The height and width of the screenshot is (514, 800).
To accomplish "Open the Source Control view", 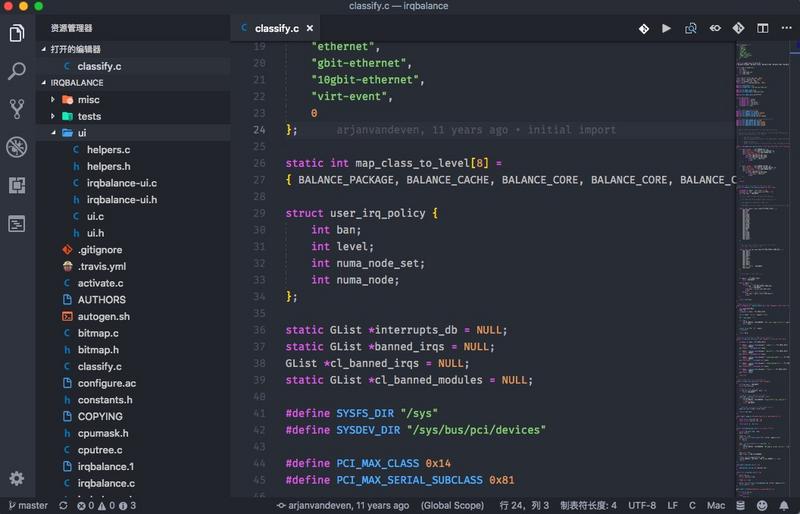I will click(17, 109).
